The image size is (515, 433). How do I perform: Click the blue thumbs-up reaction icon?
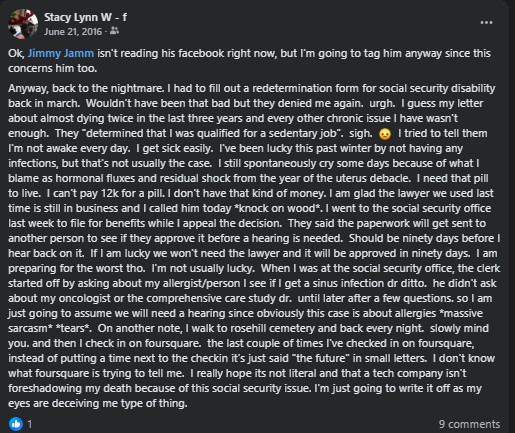click(16, 424)
